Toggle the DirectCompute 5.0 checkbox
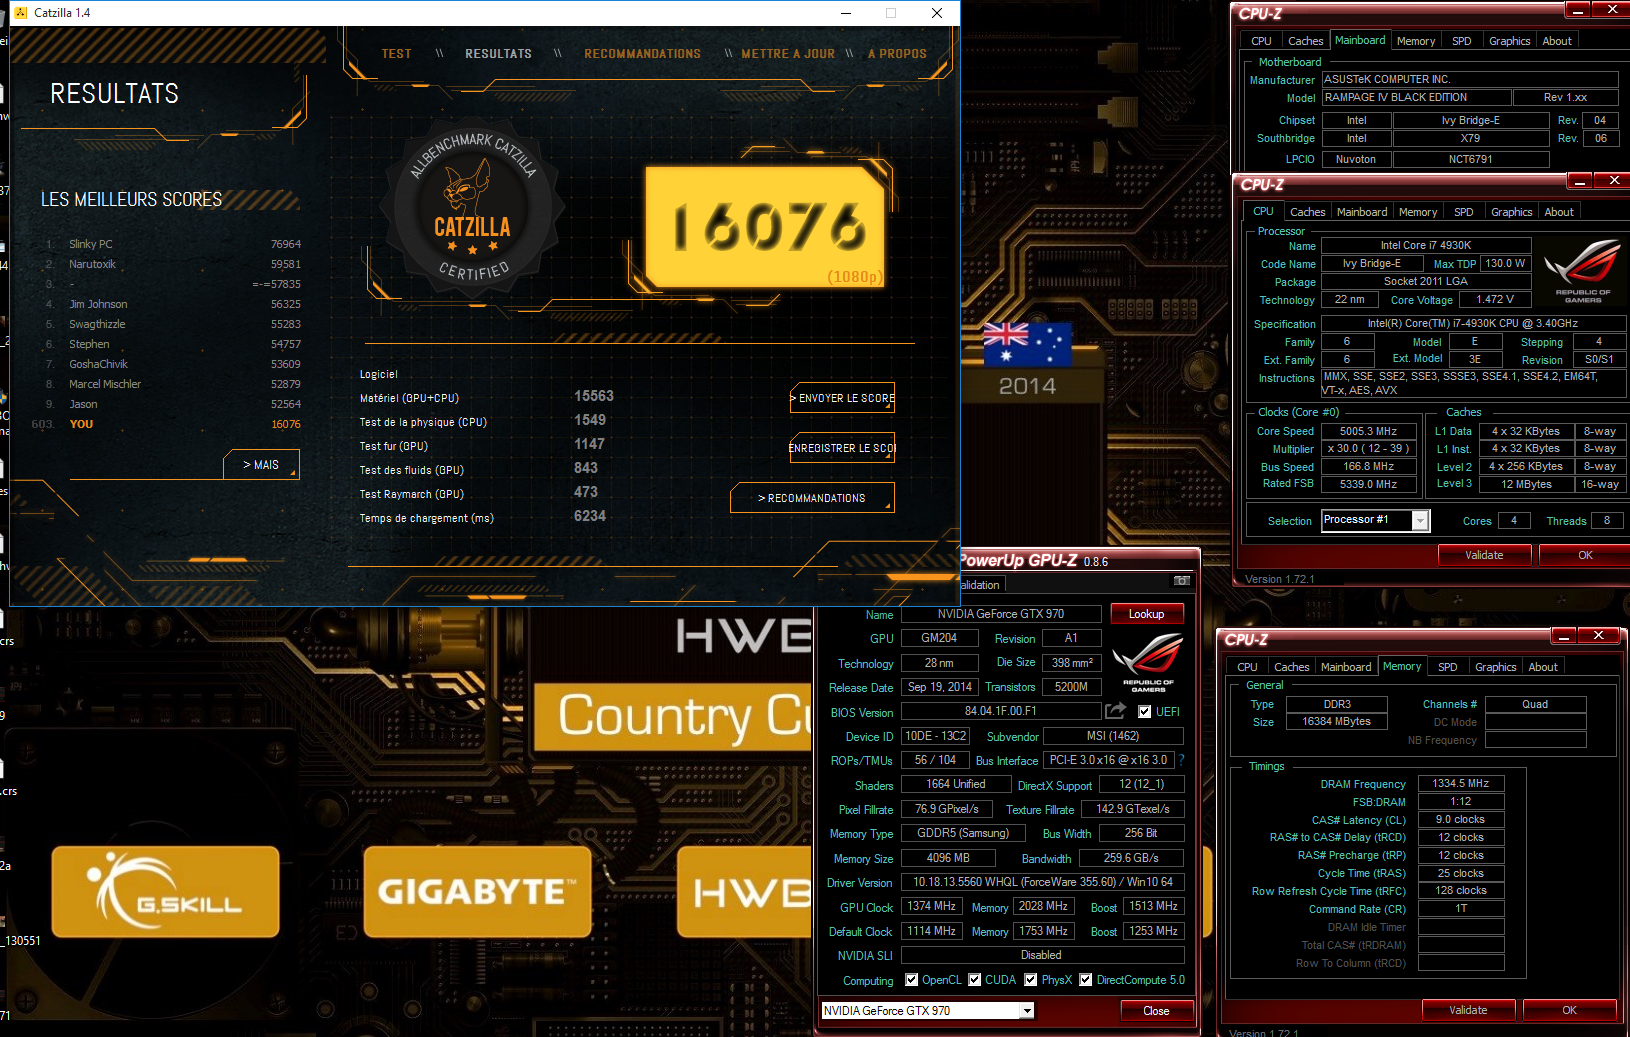This screenshot has width=1630, height=1037. 1086,980
